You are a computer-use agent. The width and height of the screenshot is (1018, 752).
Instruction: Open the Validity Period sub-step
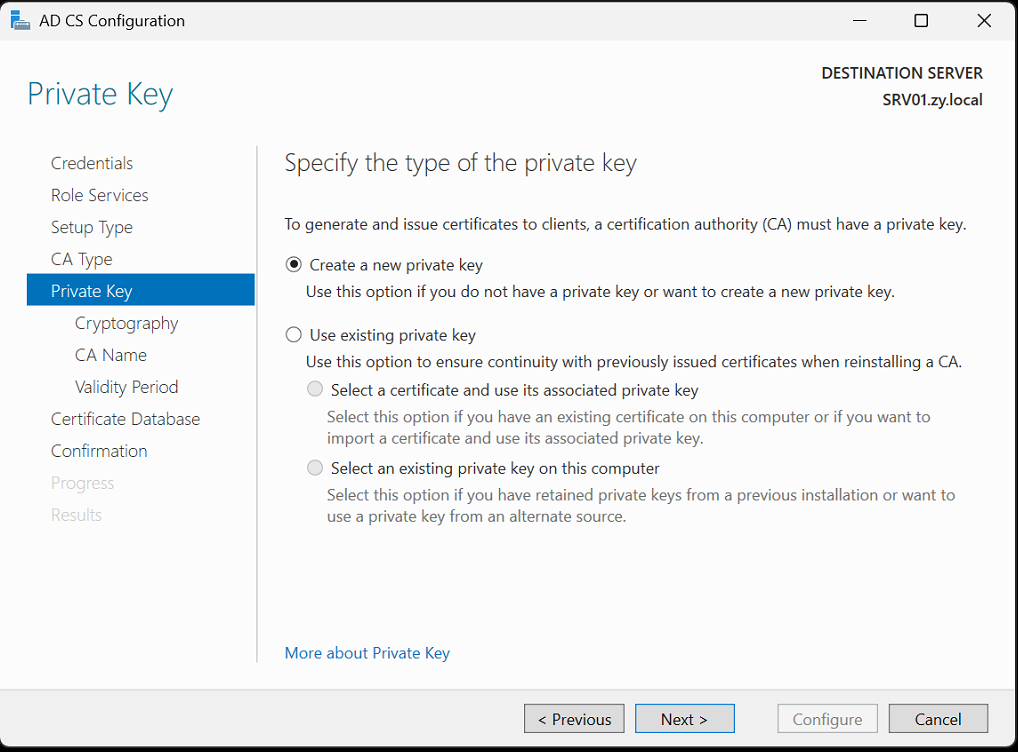(126, 387)
